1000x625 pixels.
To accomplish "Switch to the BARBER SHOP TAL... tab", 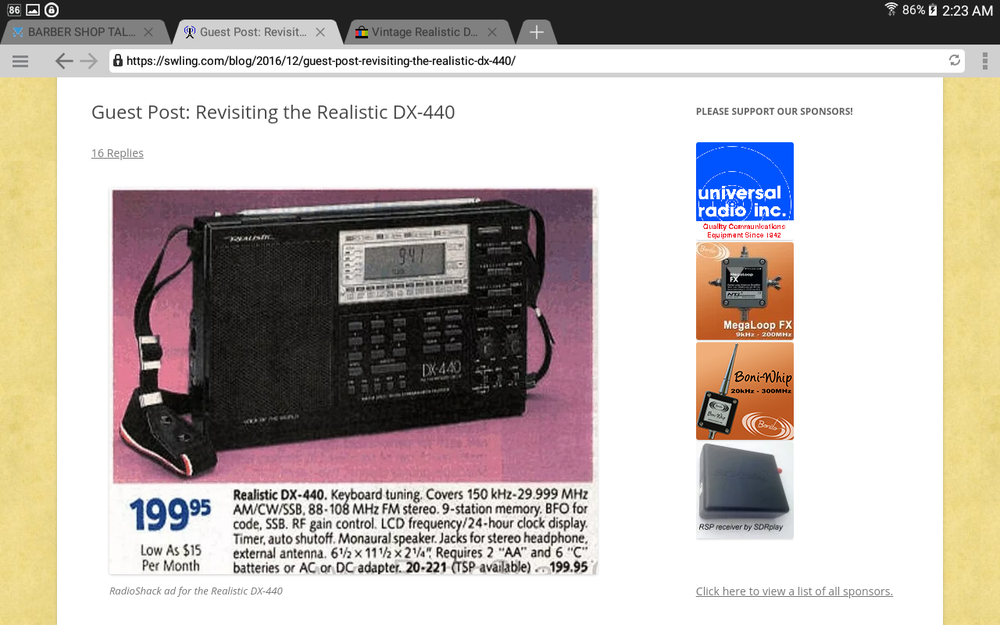I will point(84,32).
